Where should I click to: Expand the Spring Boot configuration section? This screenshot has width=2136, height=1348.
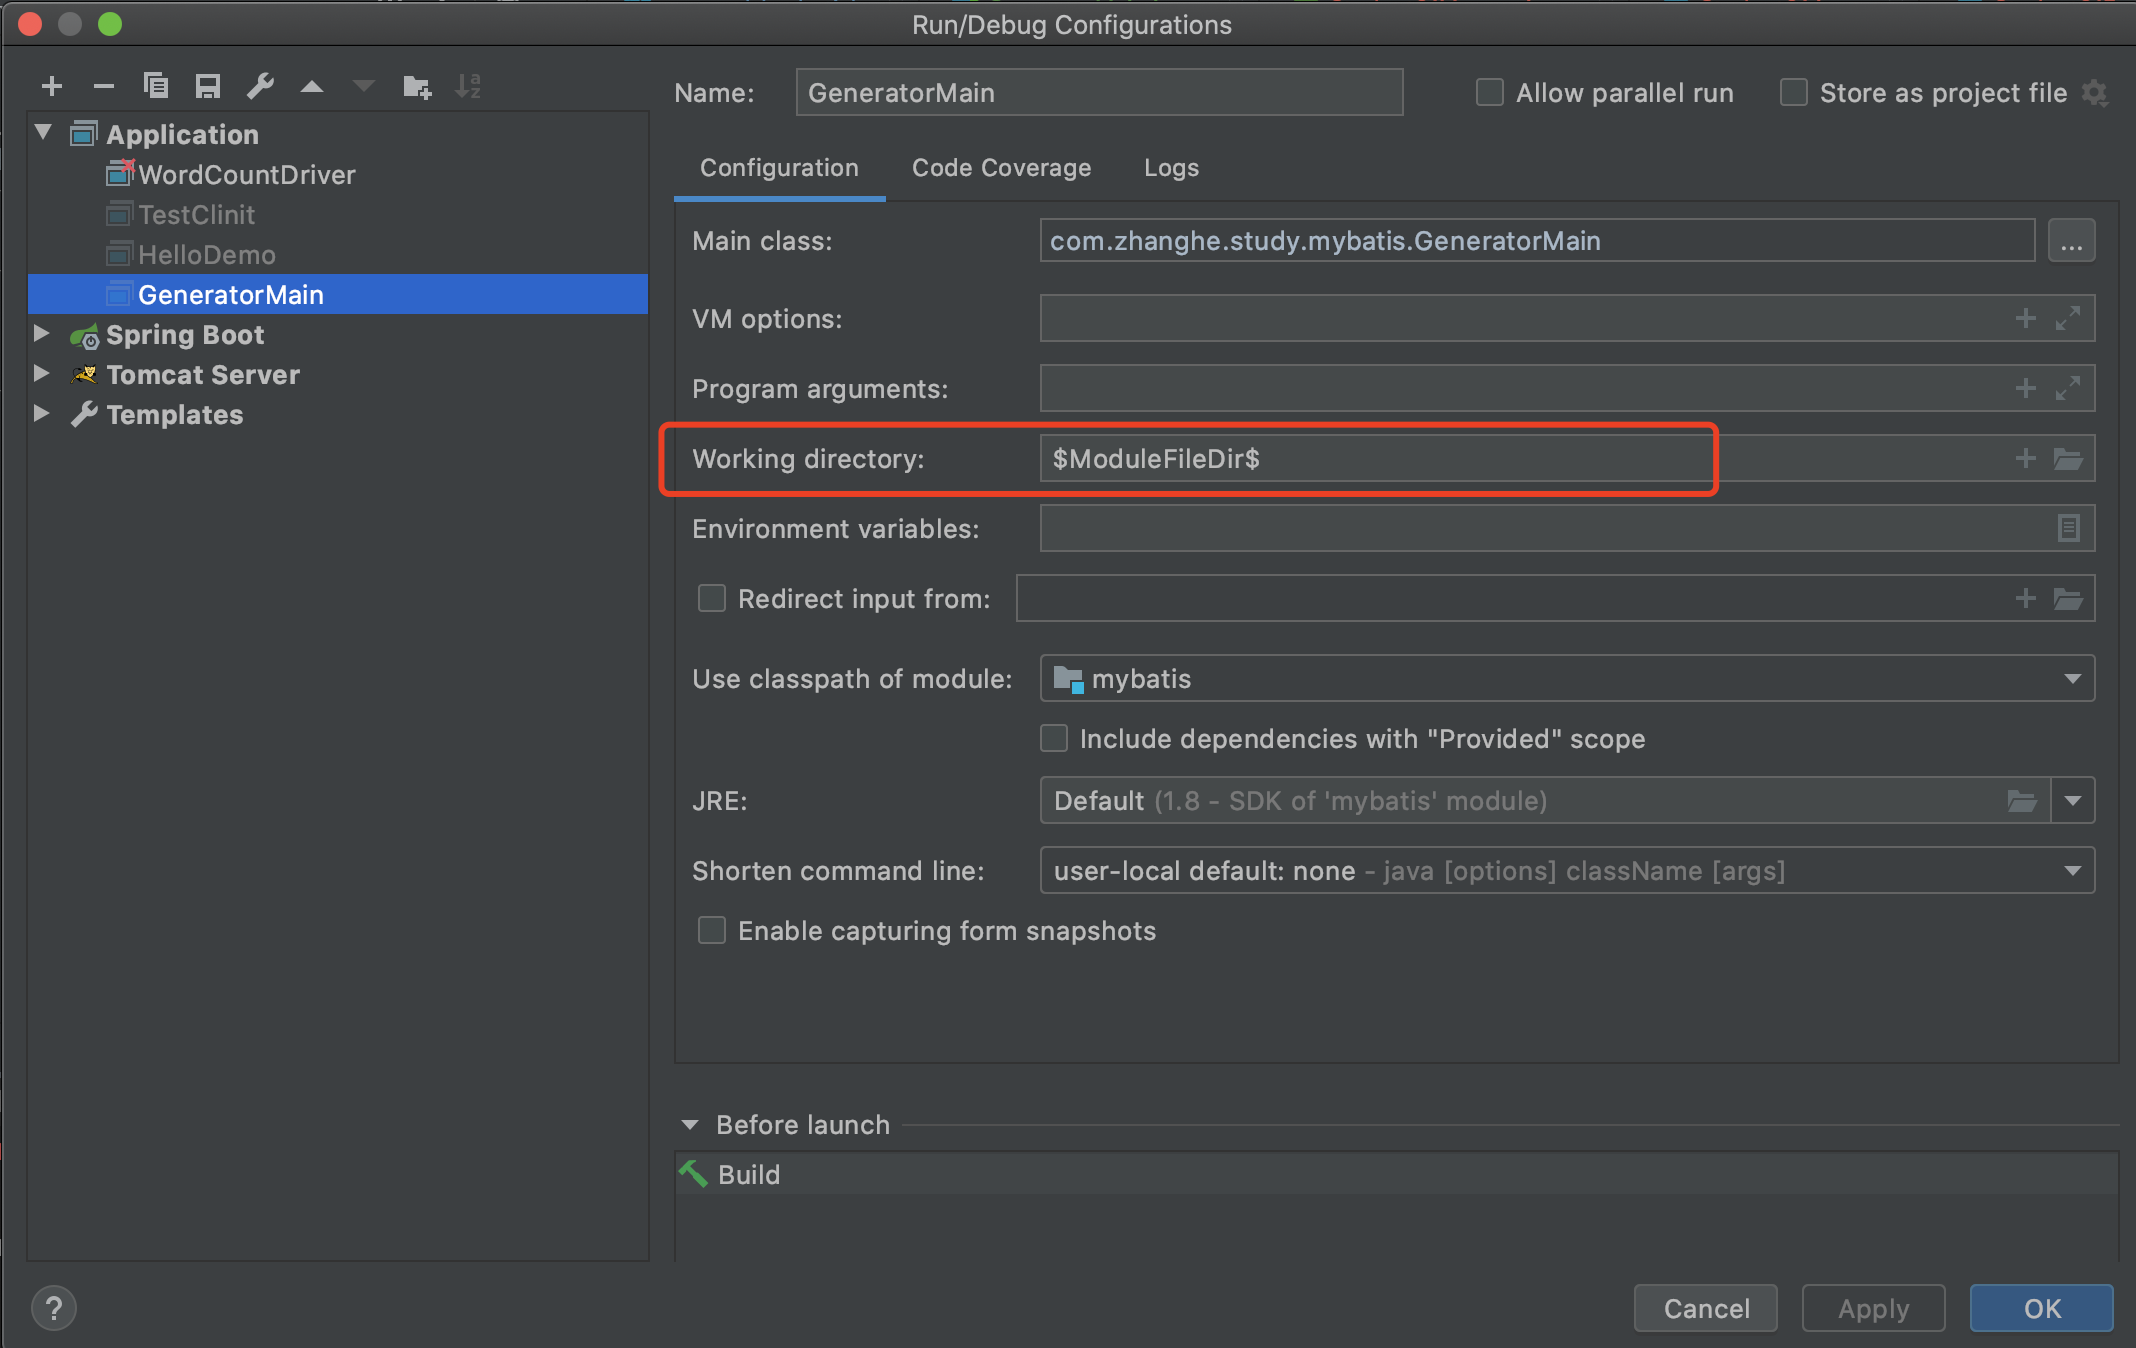click(43, 332)
